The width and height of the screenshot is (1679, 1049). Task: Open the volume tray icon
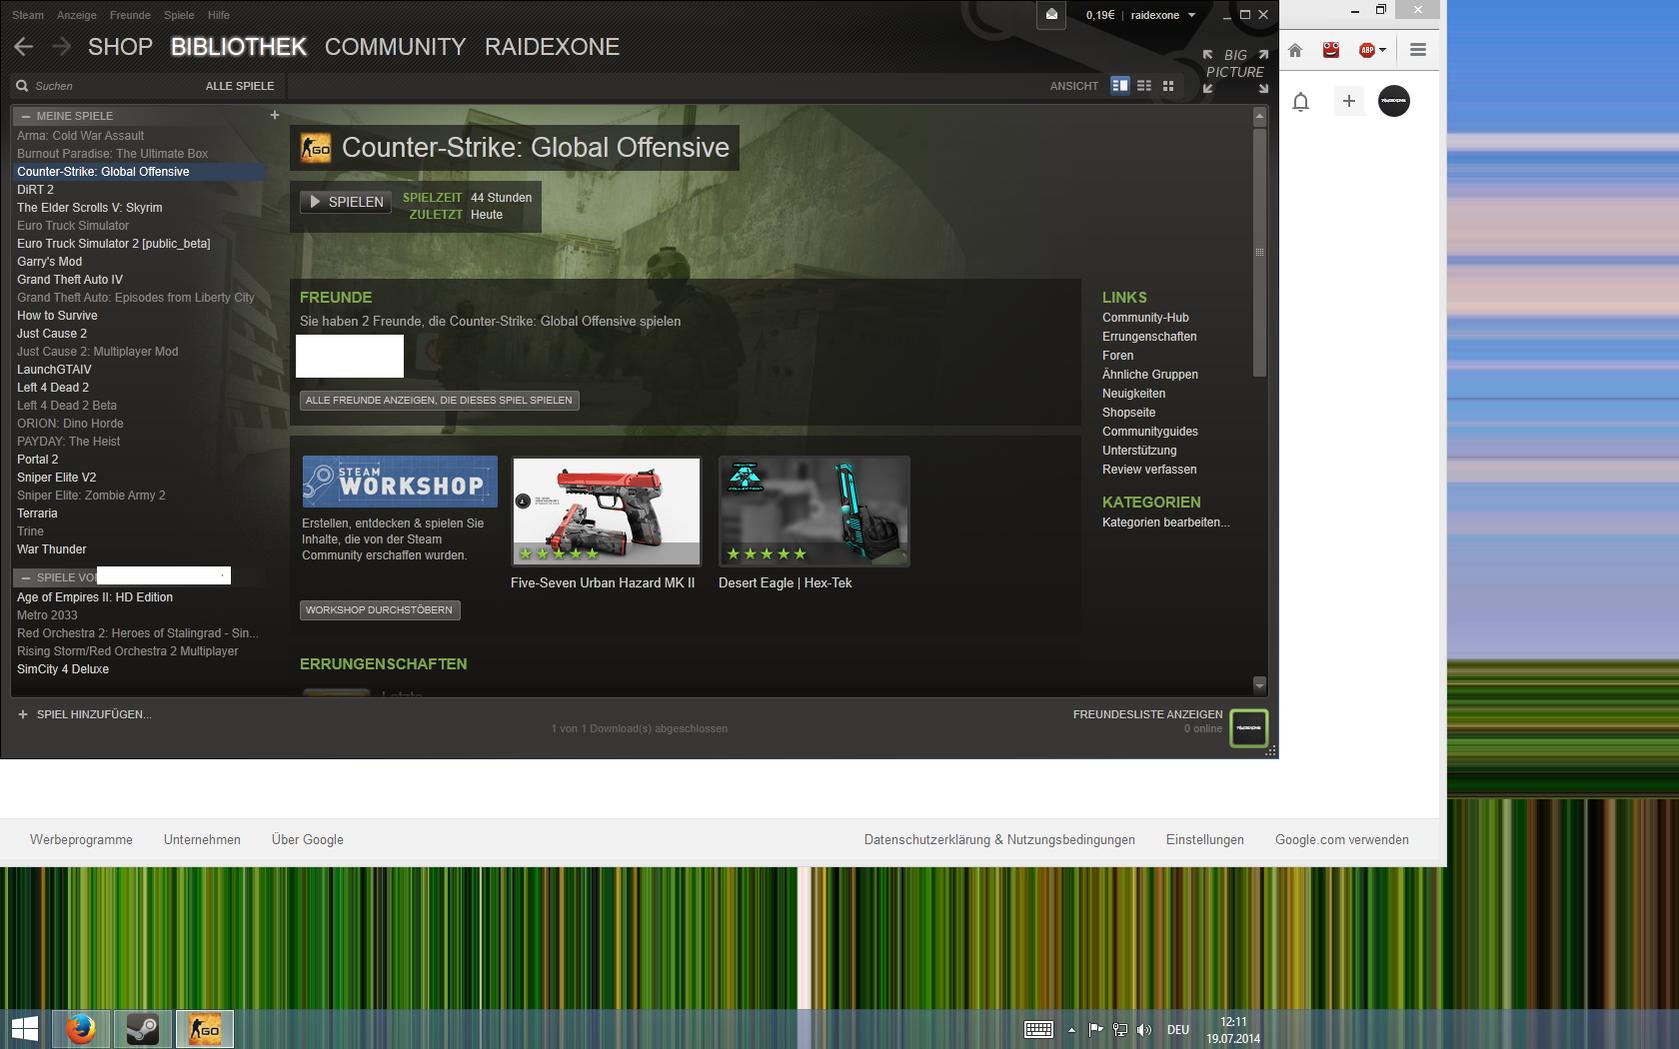(1144, 1029)
